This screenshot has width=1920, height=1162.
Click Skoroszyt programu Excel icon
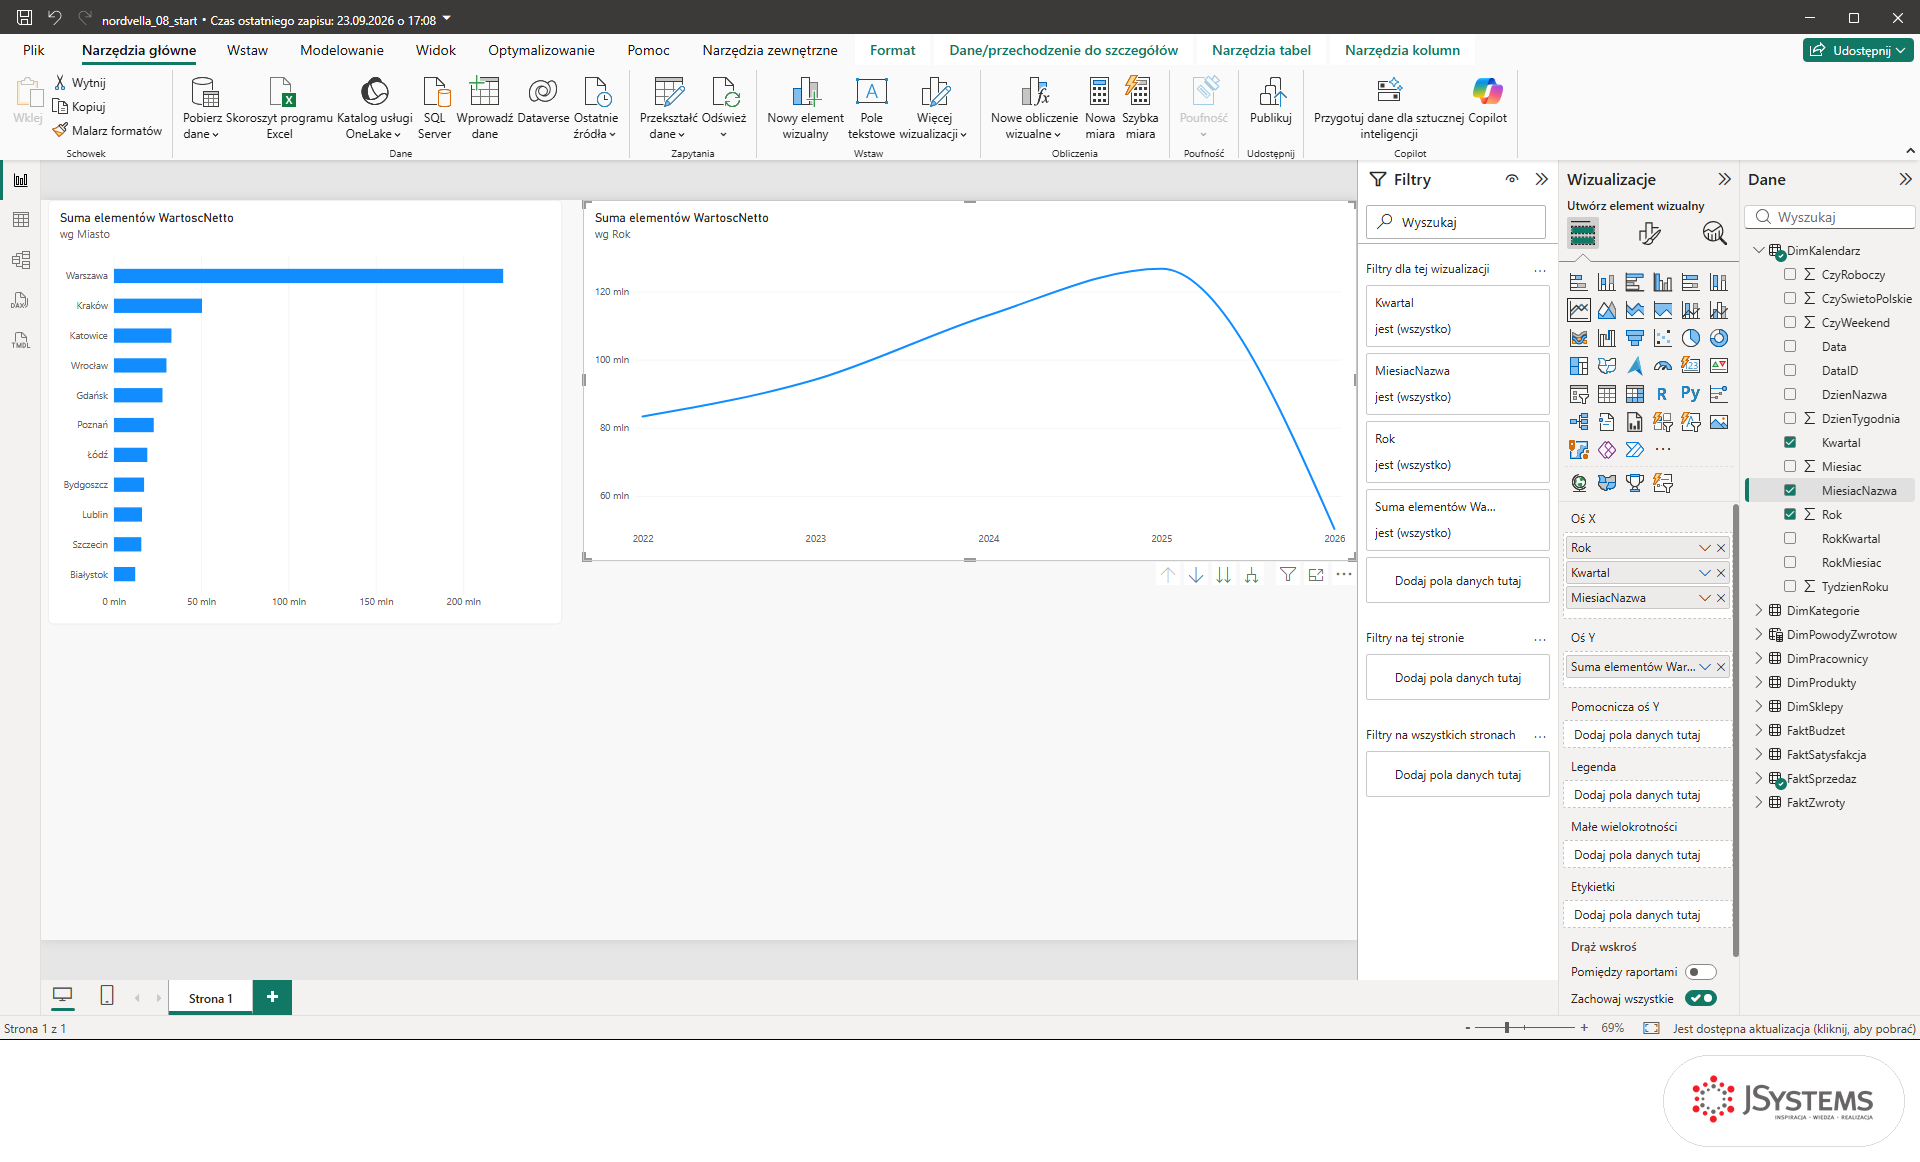coord(281,93)
